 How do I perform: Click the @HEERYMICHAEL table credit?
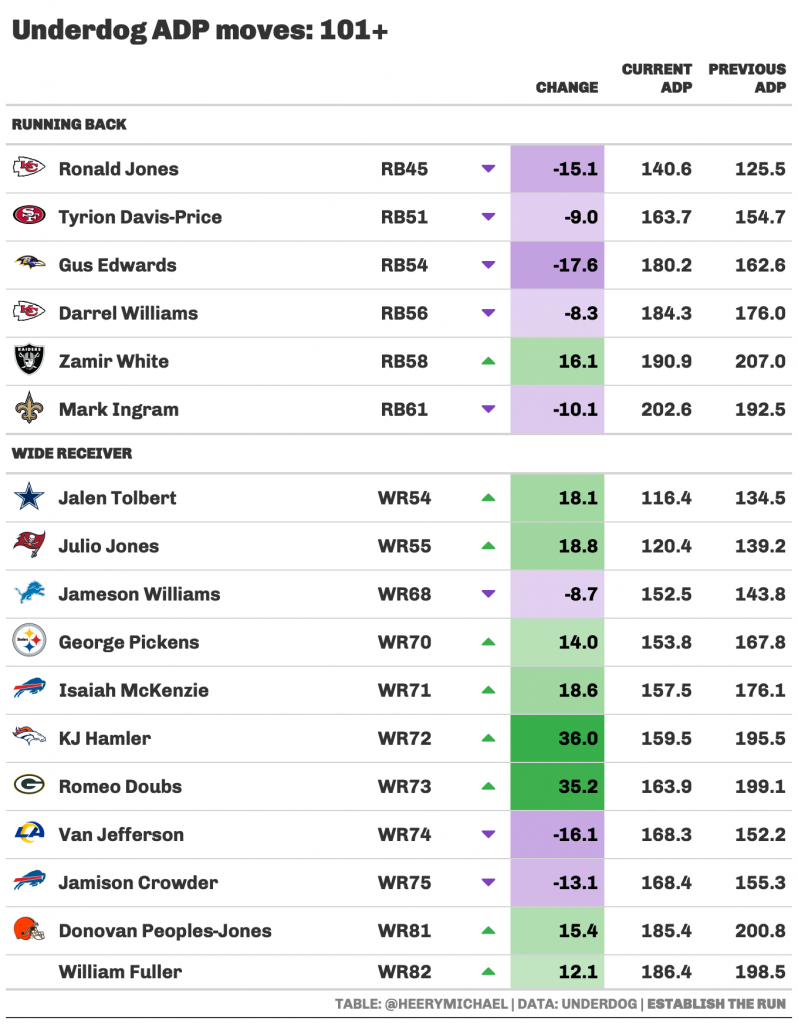(446, 1004)
